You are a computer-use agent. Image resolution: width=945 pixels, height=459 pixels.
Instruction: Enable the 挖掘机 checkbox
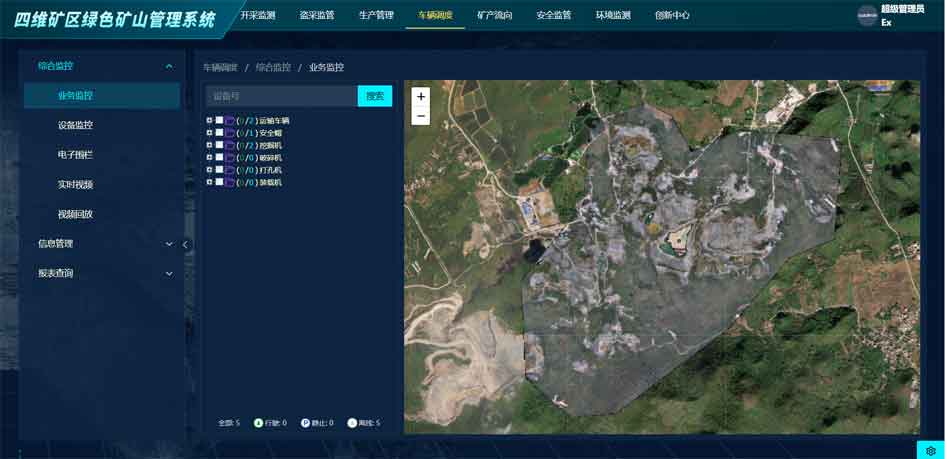(x=220, y=146)
